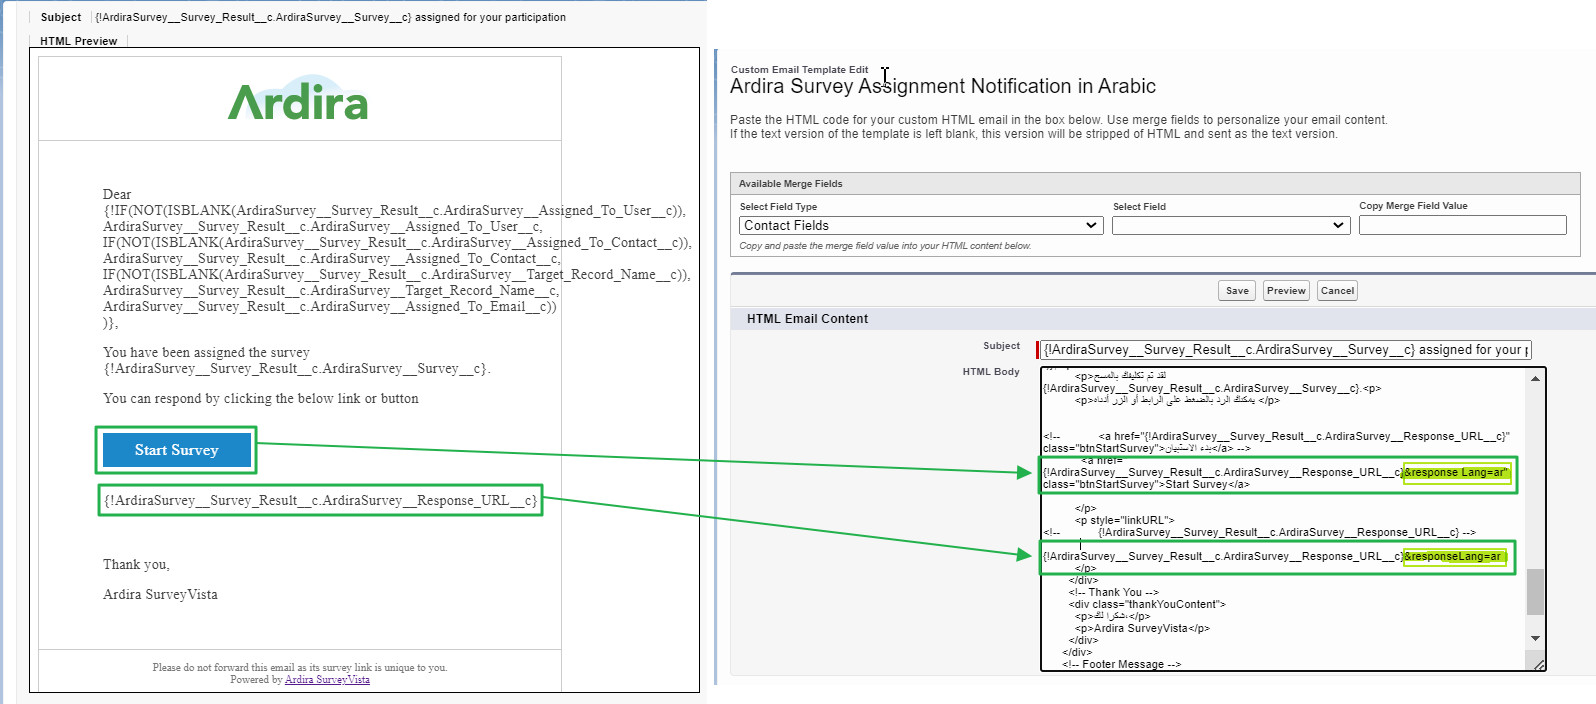Click the '<p style="linkURL">' code line
The image size is (1596, 704).
pos(1124,520)
